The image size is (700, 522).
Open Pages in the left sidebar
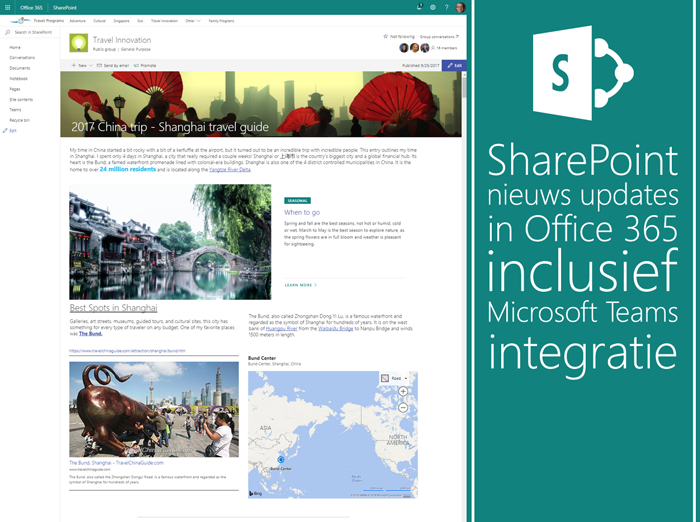click(x=15, y=89)
